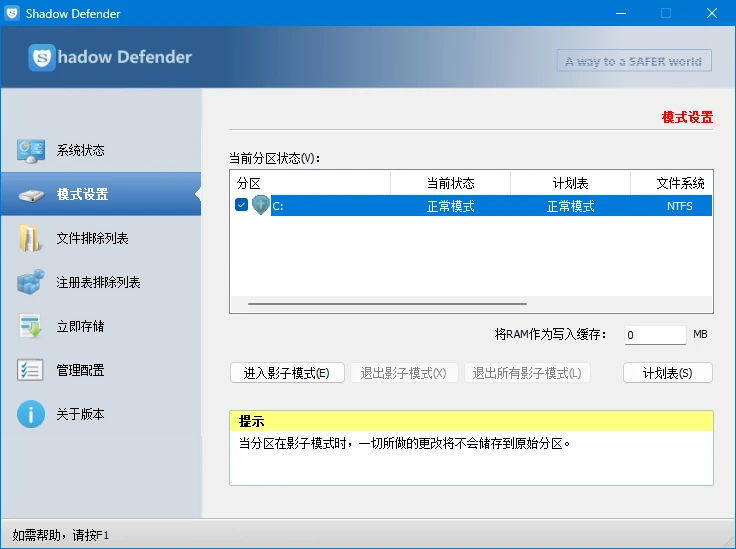The height and width of the screenshot is (549, 736).
Task: Open 注册表排除列表 section
Action: [x=101, y=282]
